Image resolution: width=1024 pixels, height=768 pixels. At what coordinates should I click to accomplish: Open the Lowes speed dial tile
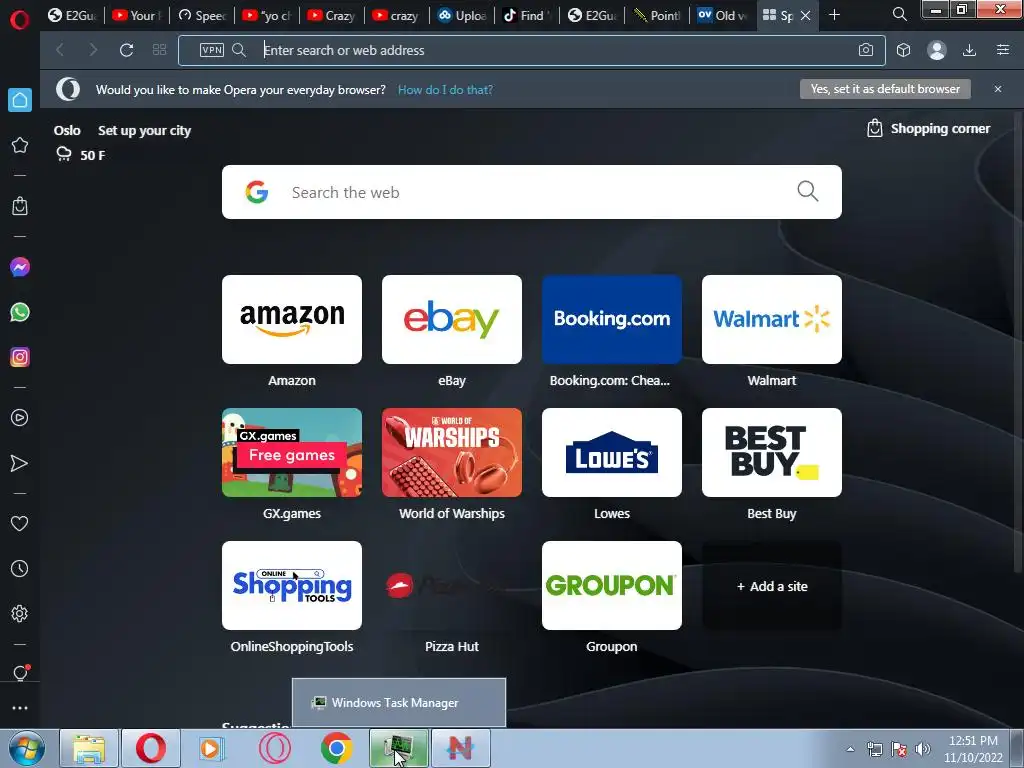612,453
